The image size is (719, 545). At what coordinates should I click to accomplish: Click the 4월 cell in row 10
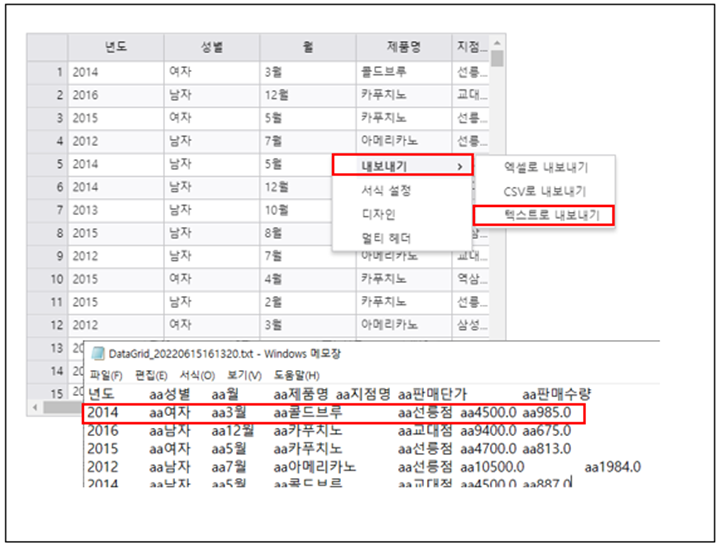(308, 279)
